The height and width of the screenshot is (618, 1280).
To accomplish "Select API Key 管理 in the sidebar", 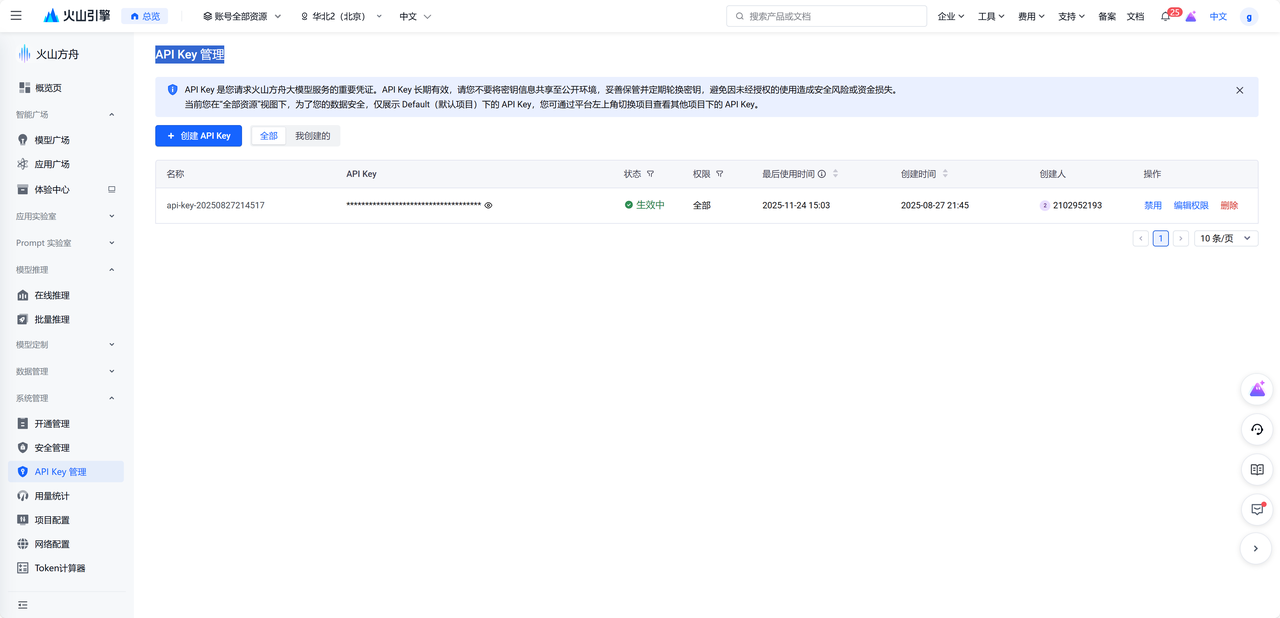I will pos(66,472).
